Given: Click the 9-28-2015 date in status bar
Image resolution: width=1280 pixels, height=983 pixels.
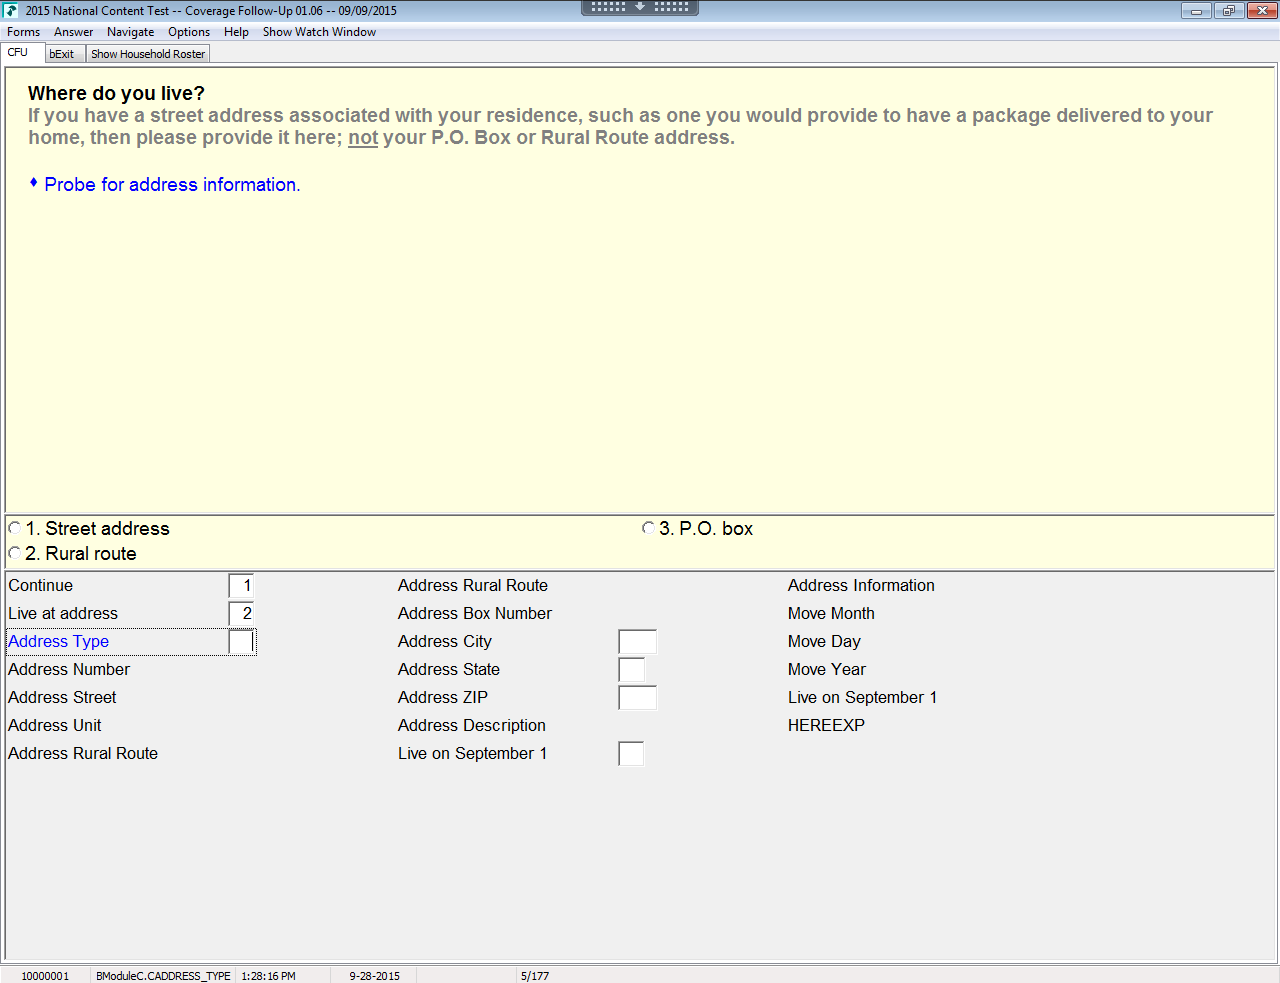Looking at the screenshot, I should click(374, 976).
